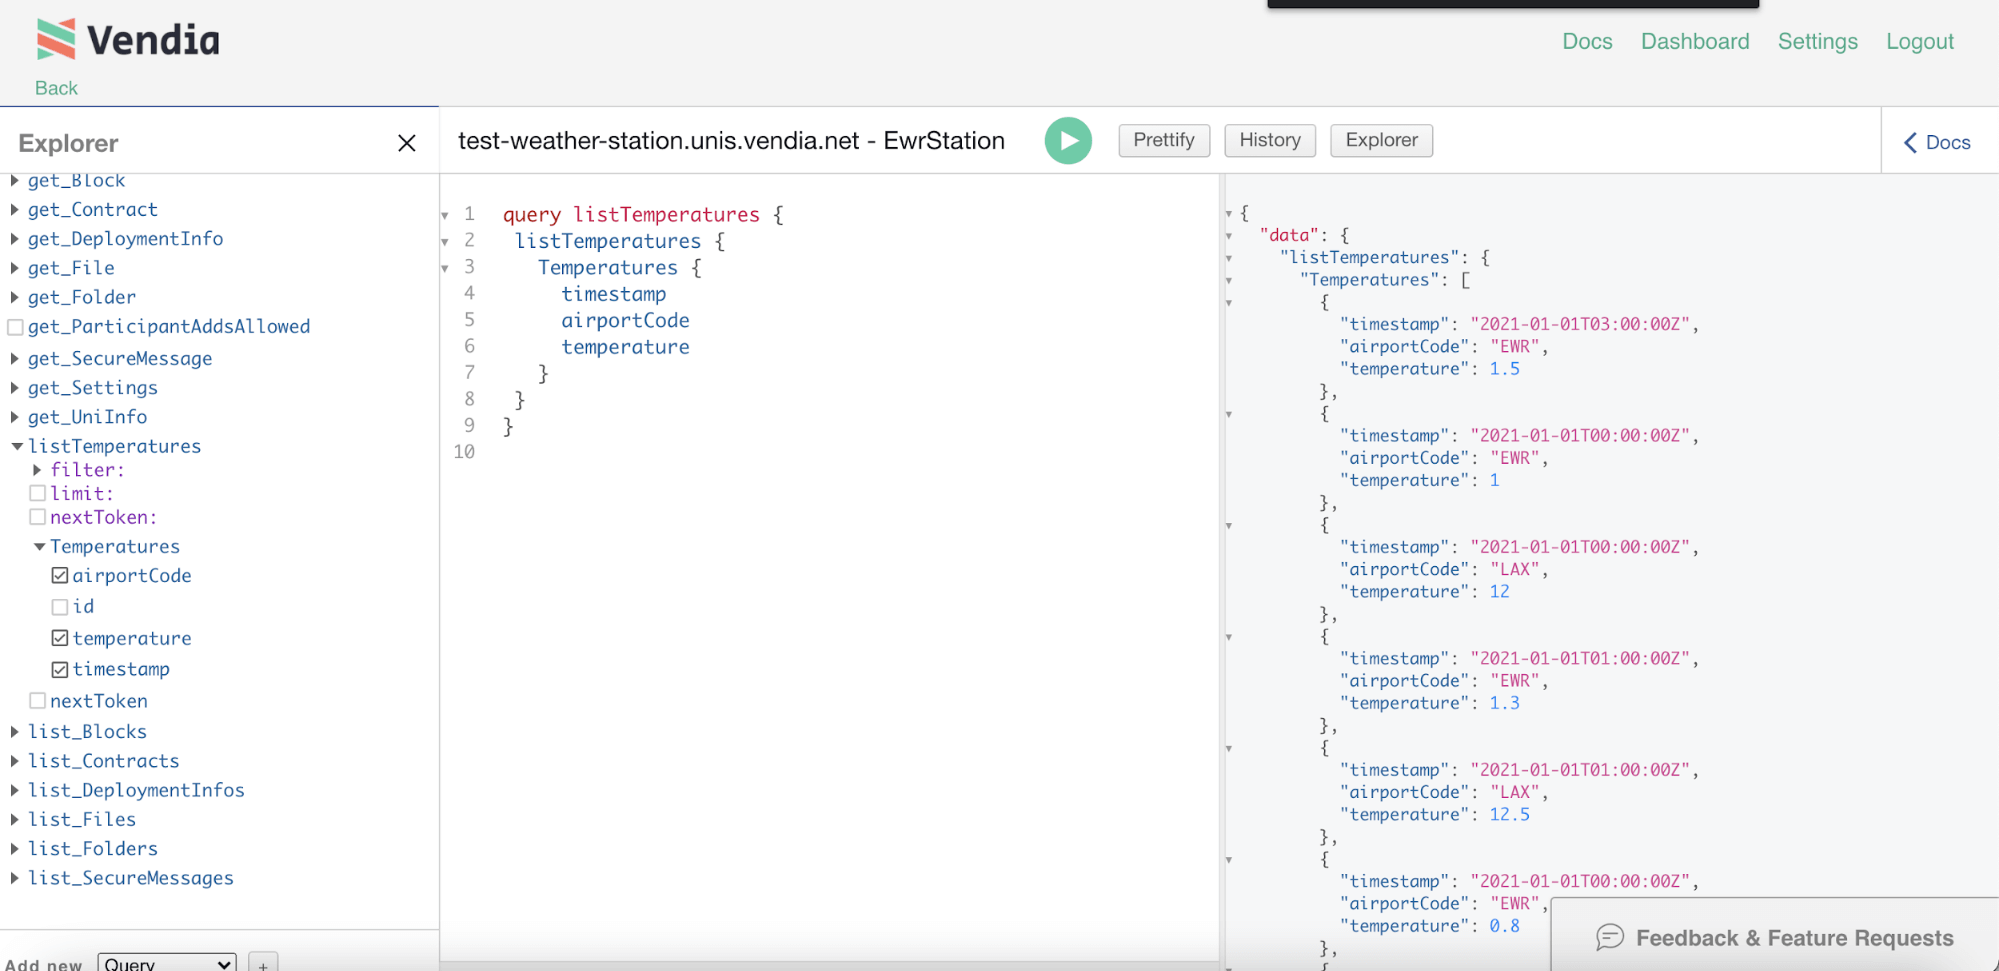1999x971 pixels.
Task: Uncheck the temperature field
Action: pyautogui.click(x=60, y=638)
